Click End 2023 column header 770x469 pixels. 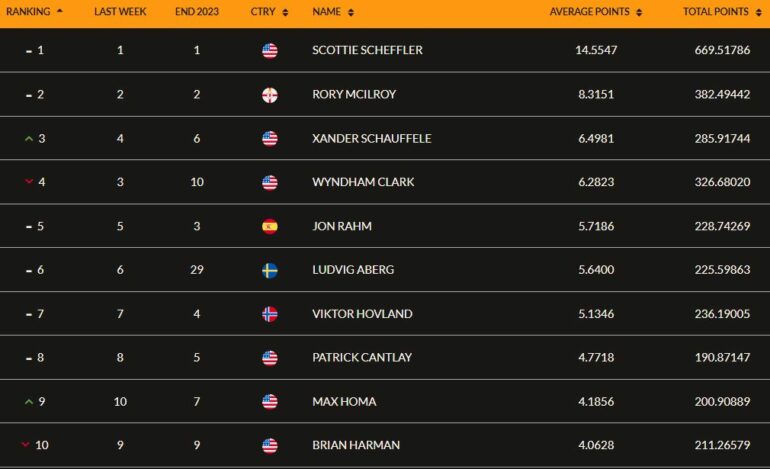coord(197,12)
